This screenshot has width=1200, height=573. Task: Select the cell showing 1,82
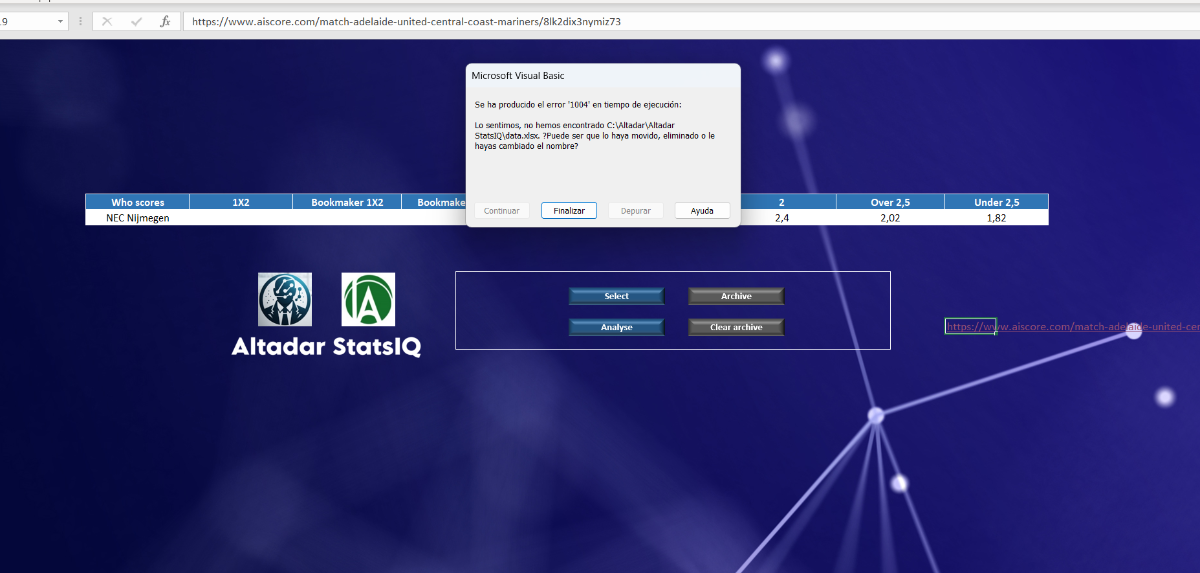[997, 217]
